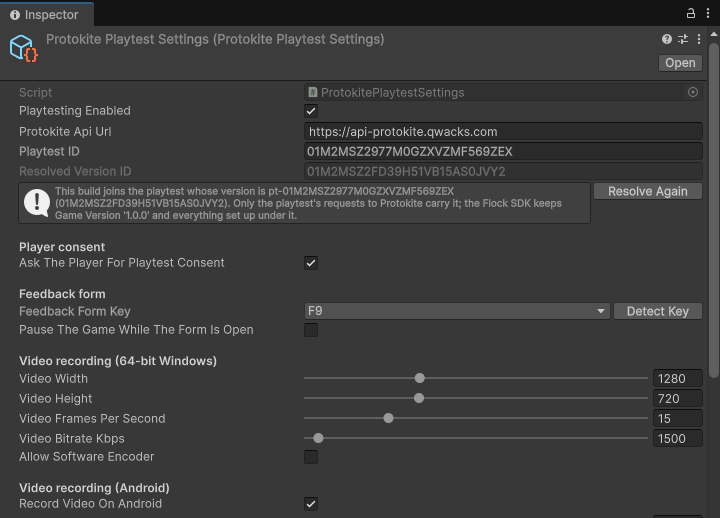
Task: Click the Resolved Version ID field
Action: click(503, 171)
